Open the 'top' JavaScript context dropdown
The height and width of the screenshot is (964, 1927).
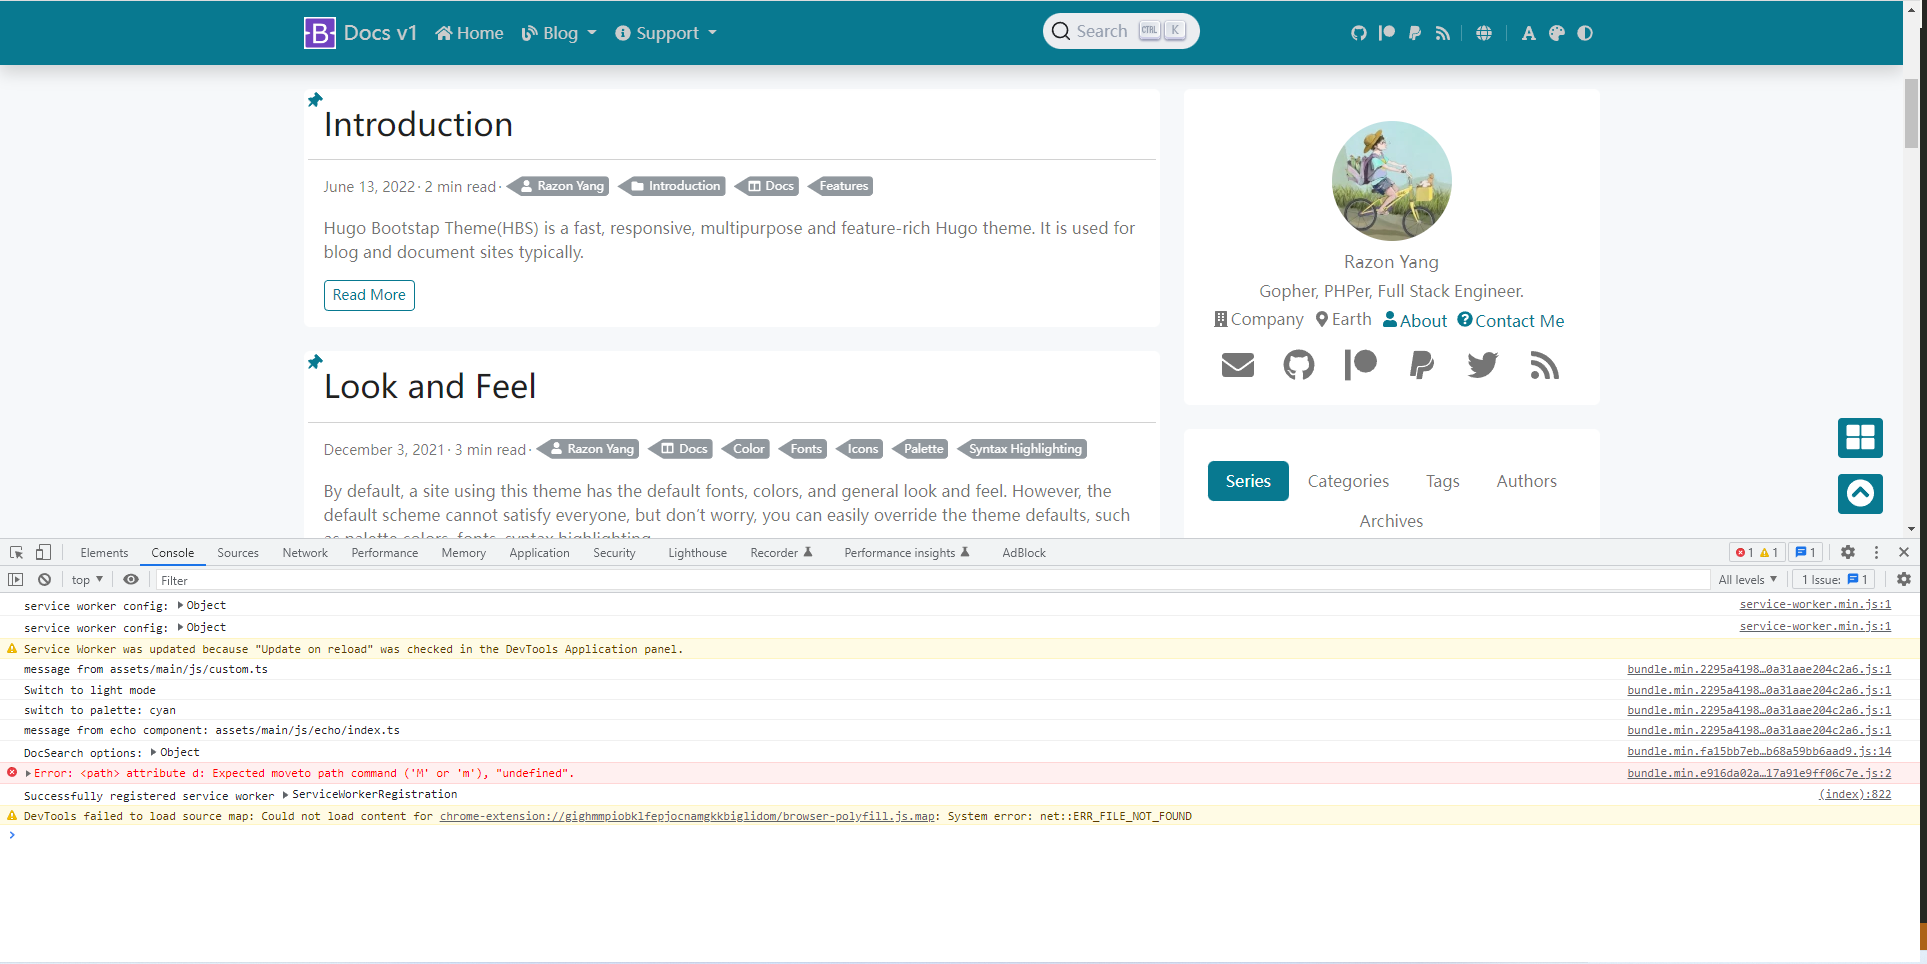87,579
